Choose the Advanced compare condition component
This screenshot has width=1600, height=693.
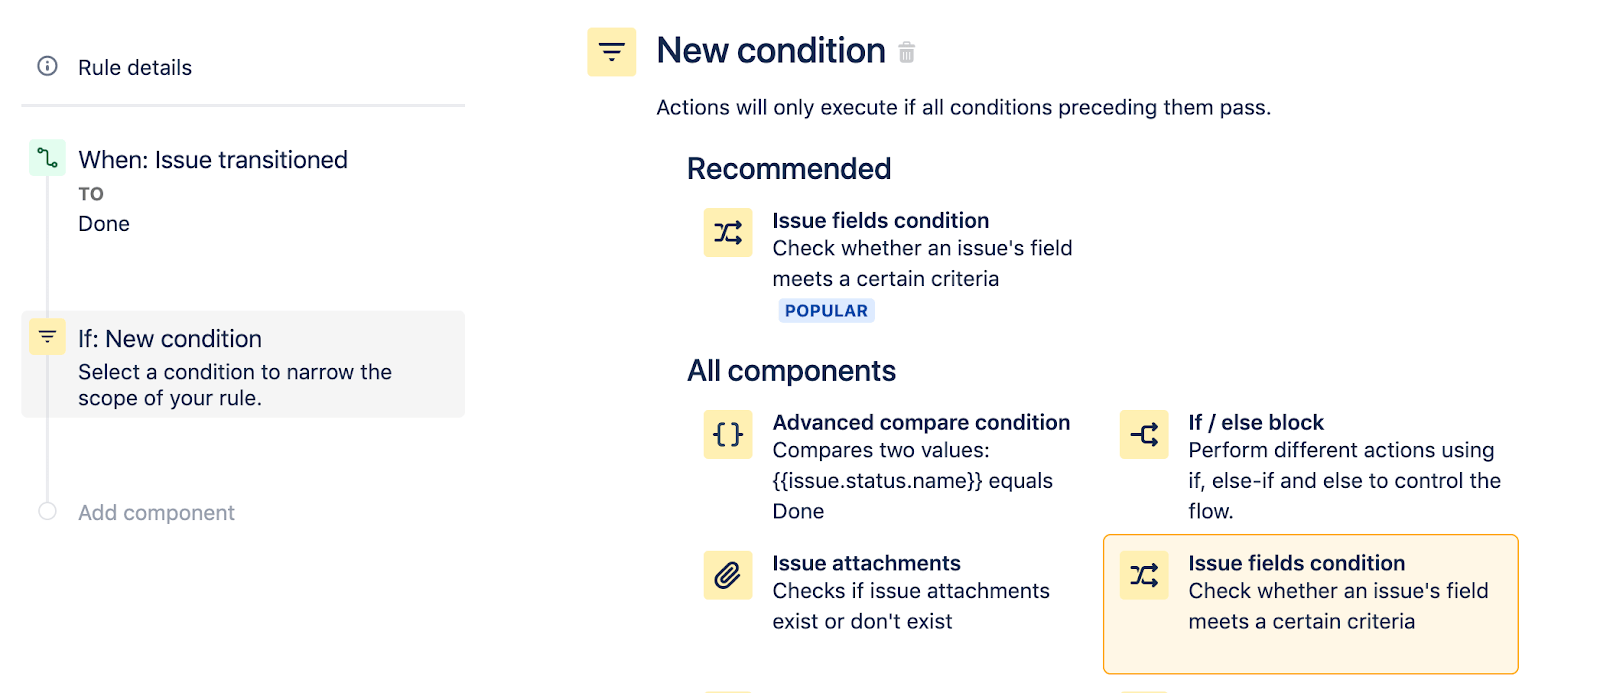pyautogui.click(x=920, y=422)
